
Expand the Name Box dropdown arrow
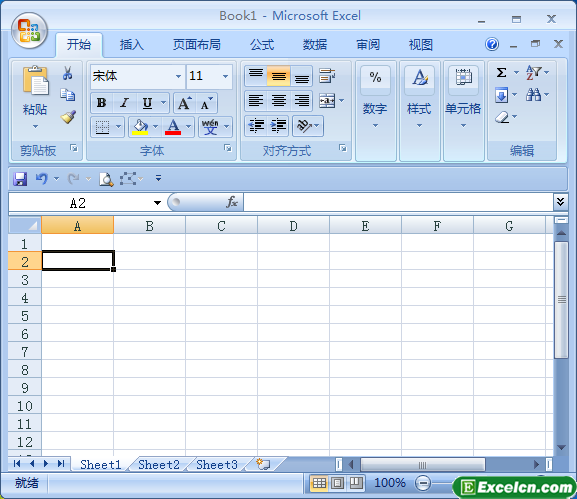(x=157, y=203)
